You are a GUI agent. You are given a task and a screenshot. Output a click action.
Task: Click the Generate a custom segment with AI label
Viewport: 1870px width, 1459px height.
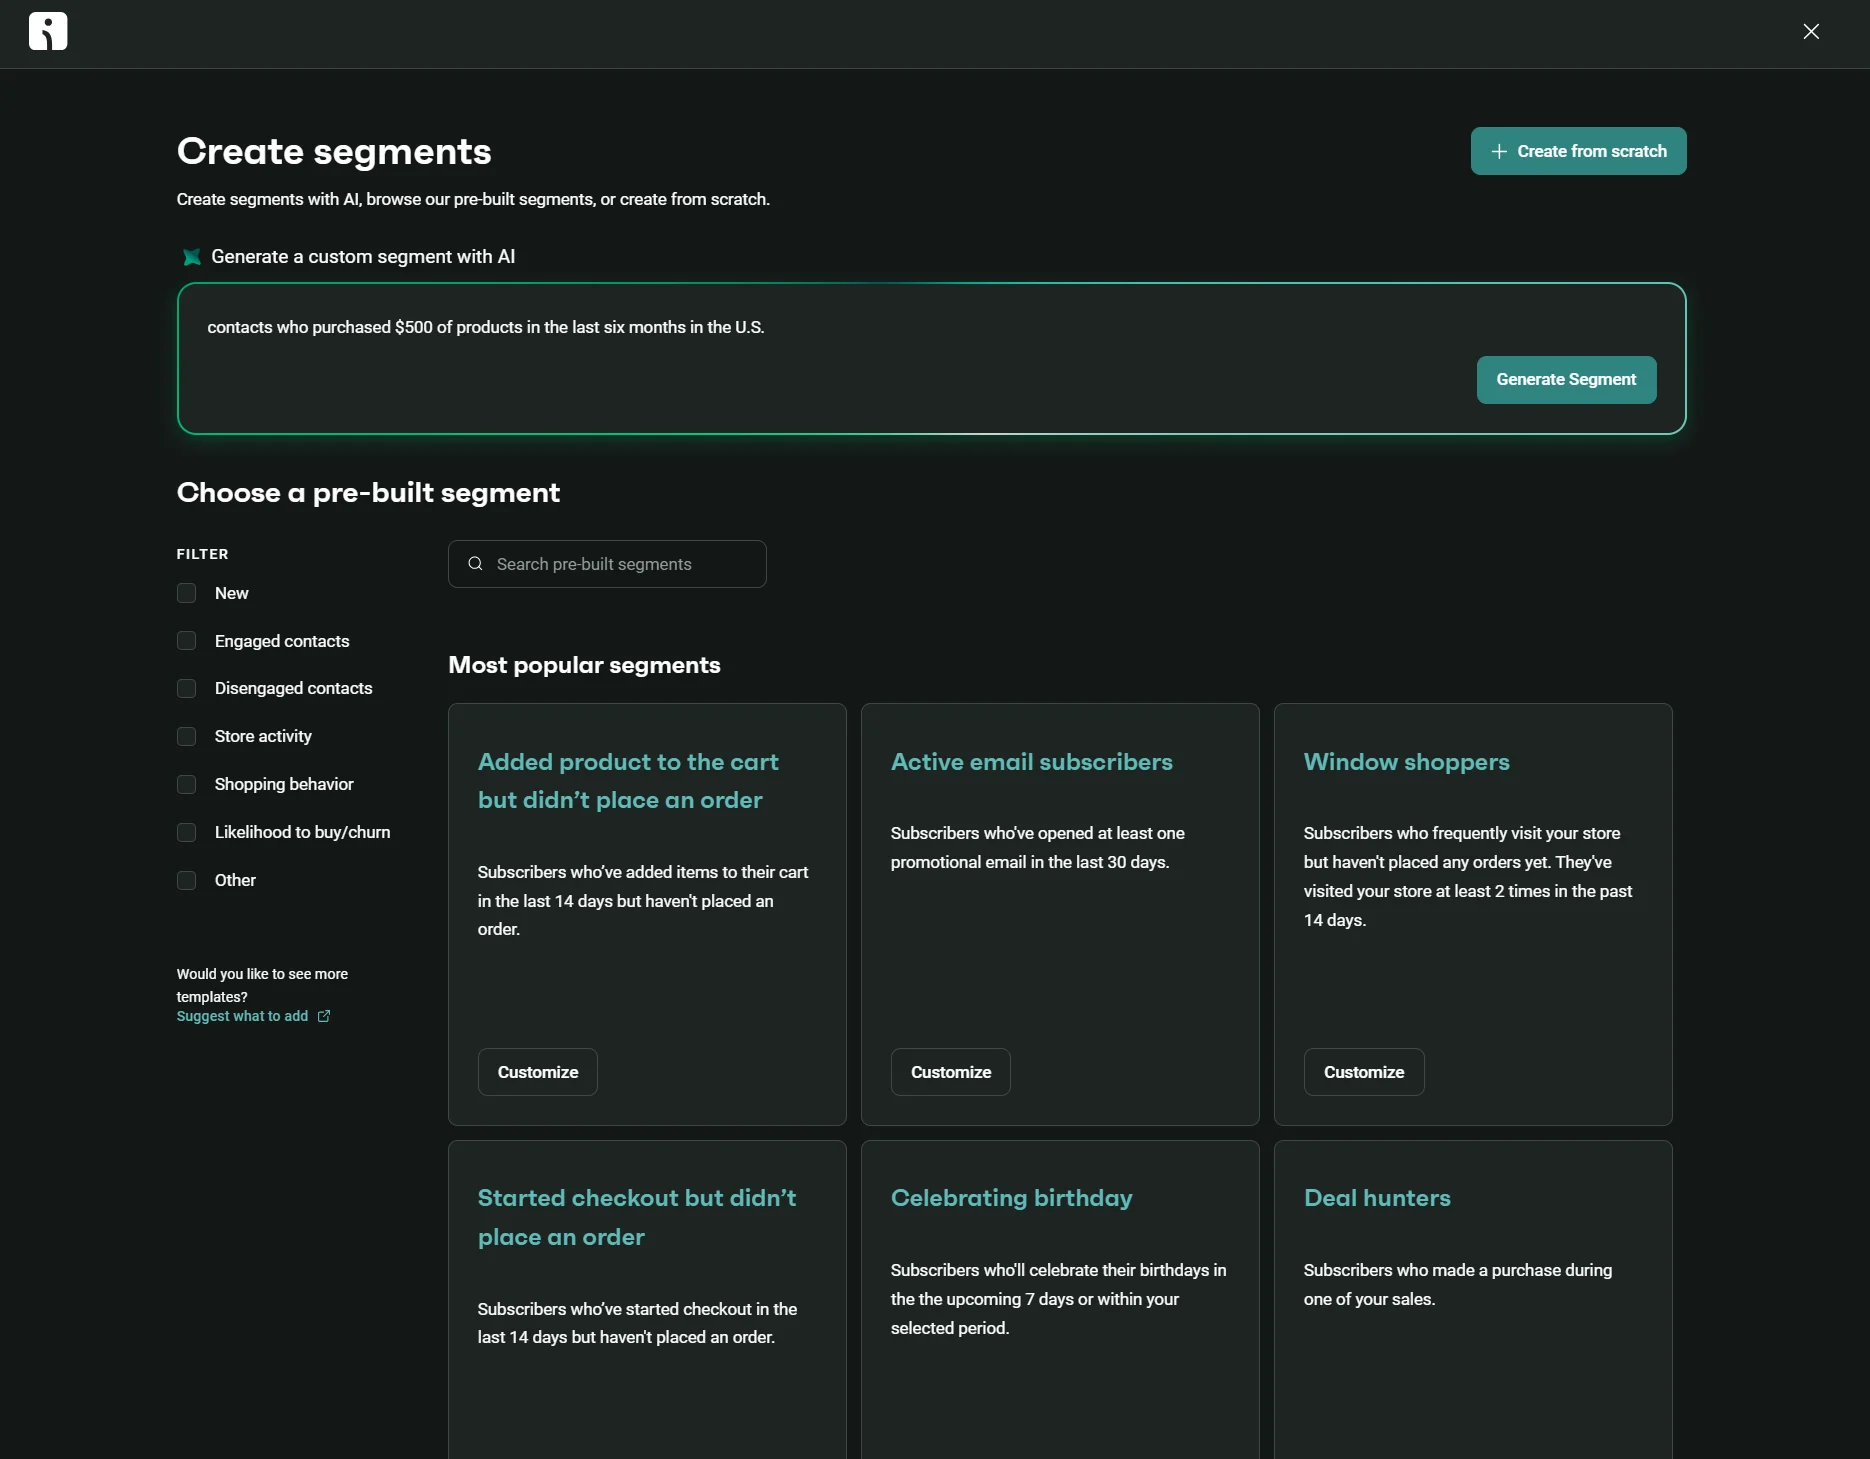(x=363, y=257)
